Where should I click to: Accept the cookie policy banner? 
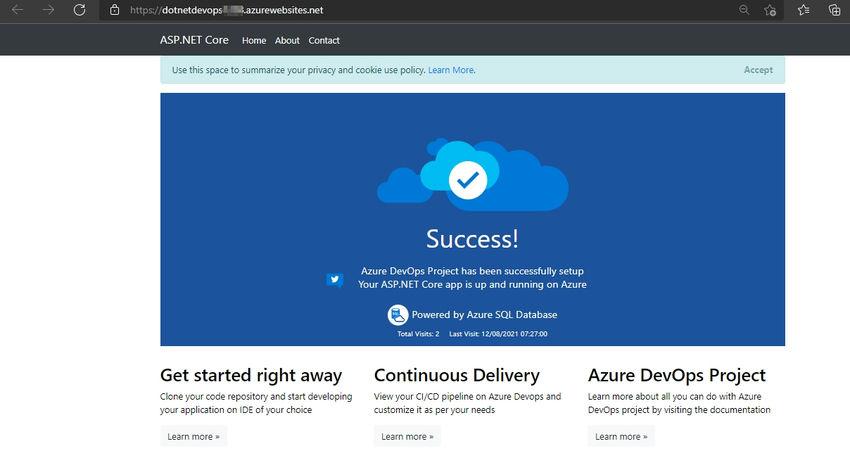tap(758, 70)
